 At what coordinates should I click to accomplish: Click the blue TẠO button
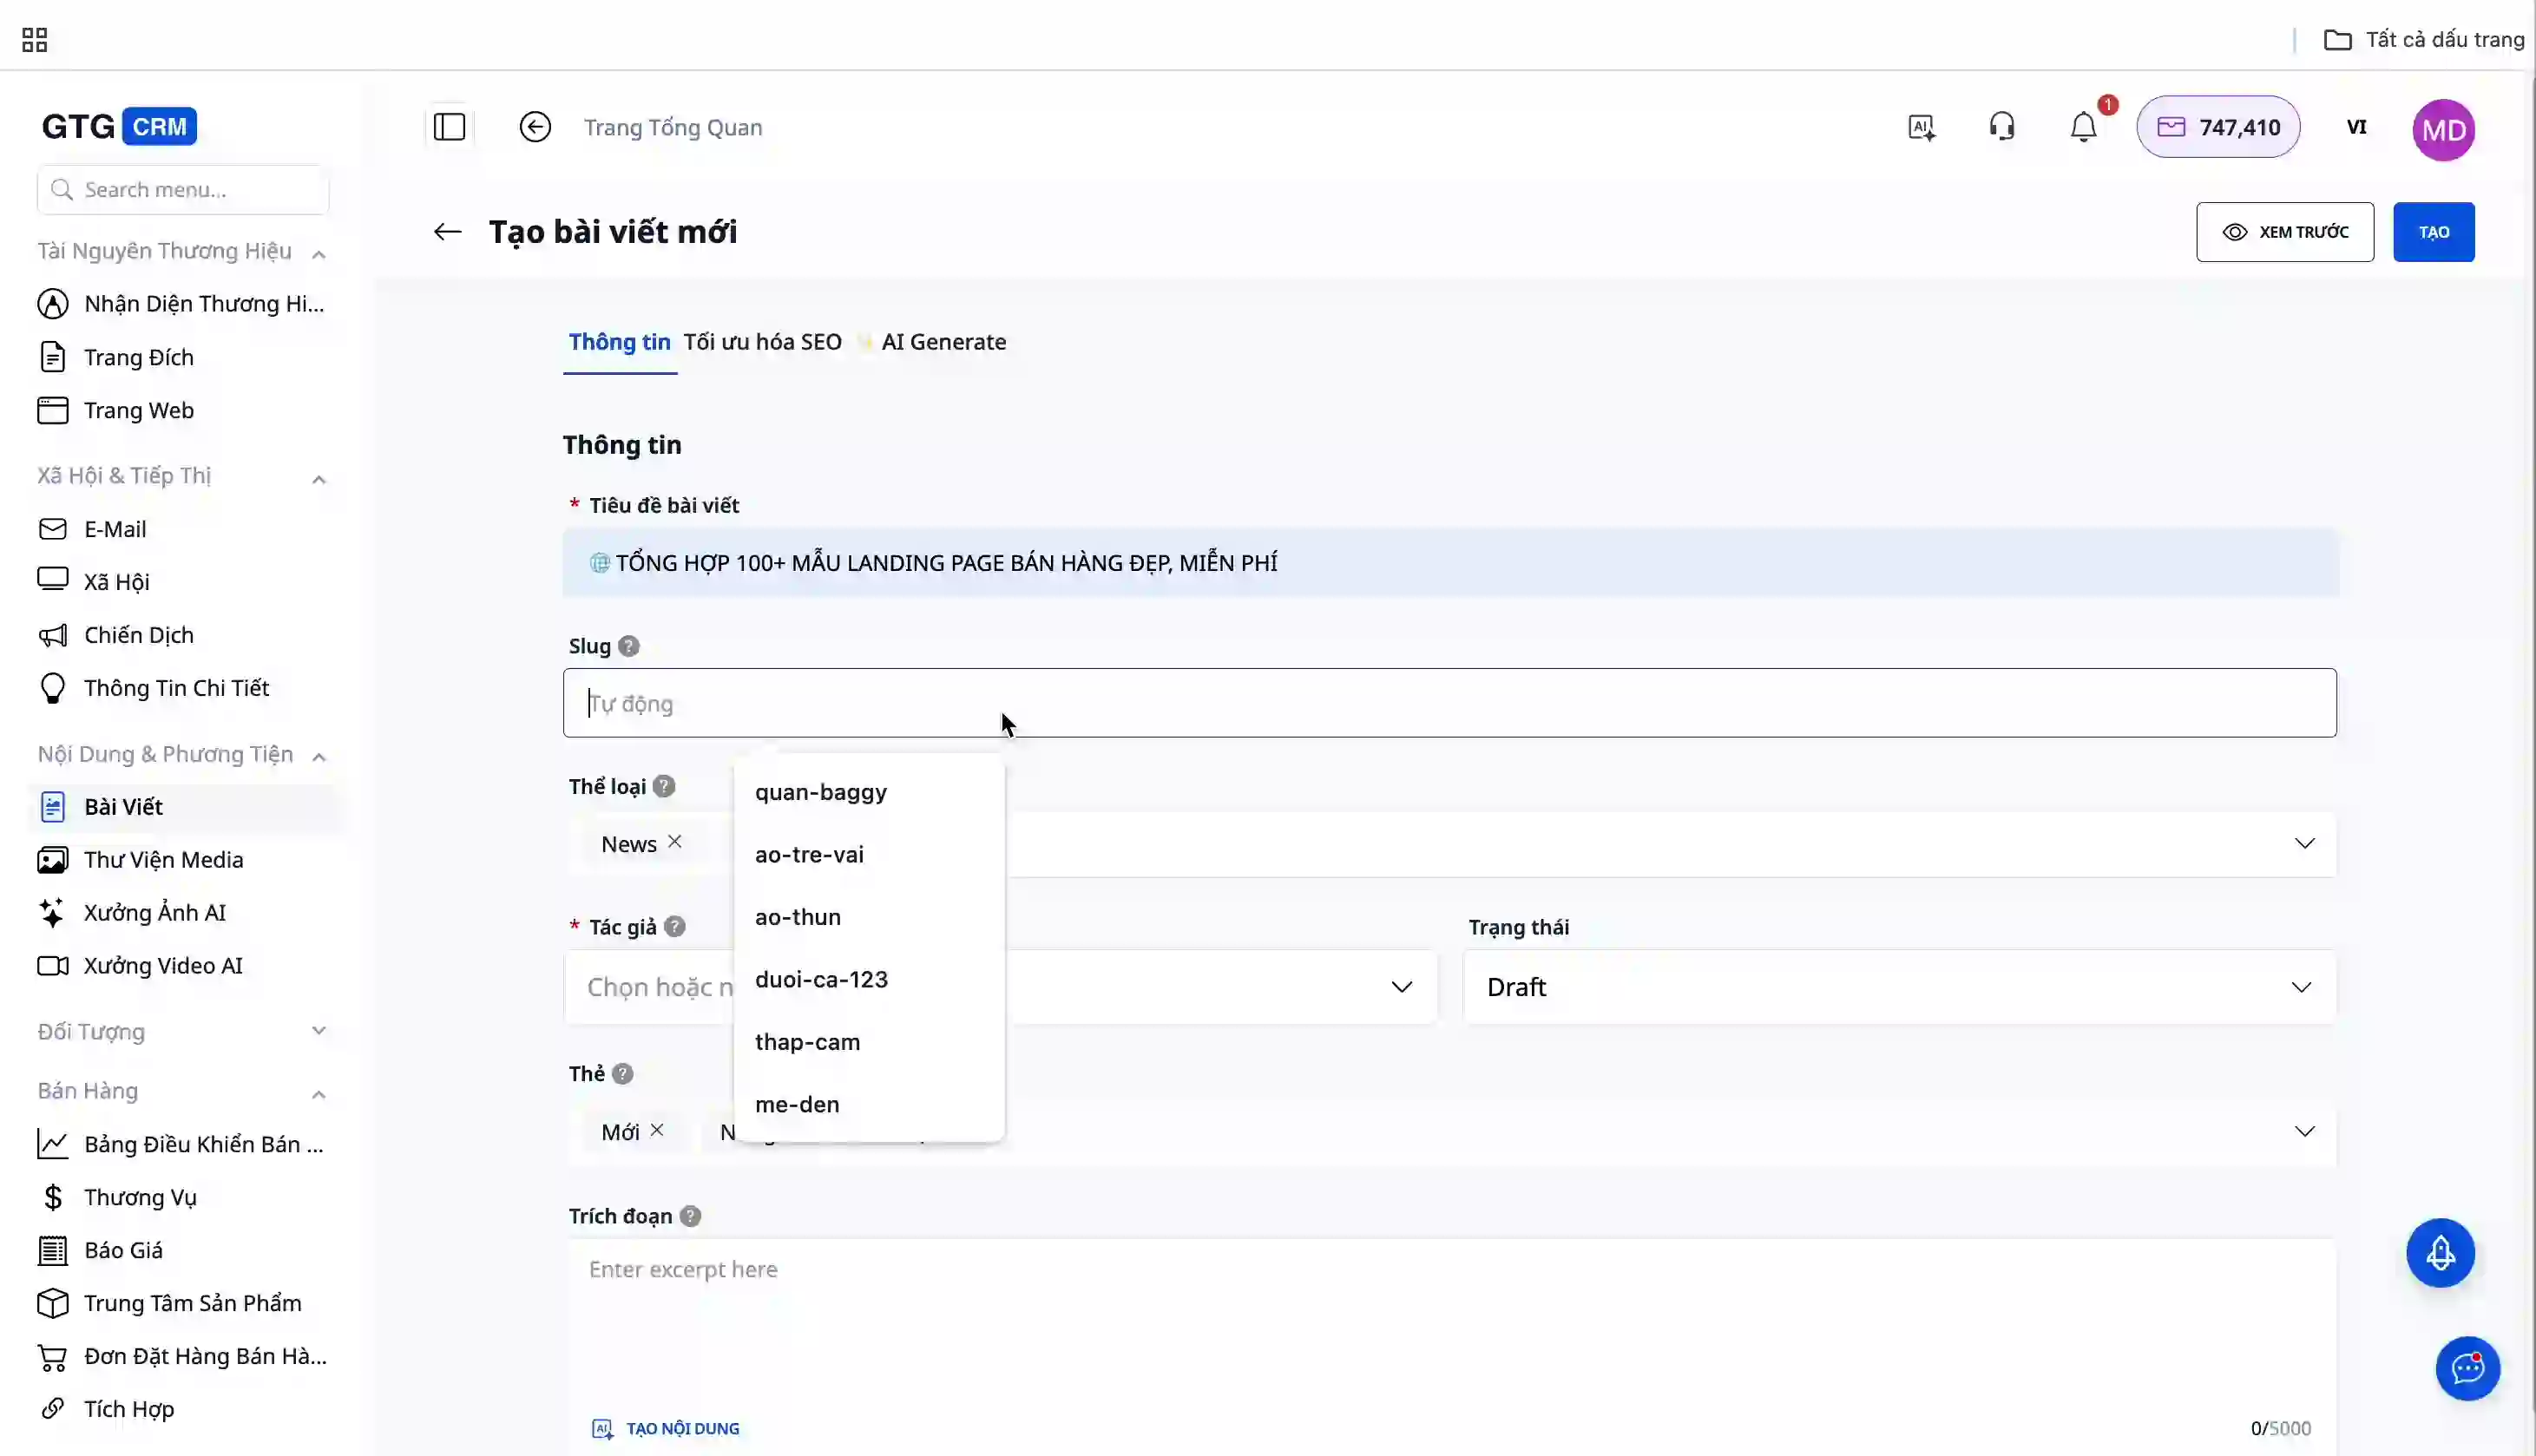pos(2433,232)
